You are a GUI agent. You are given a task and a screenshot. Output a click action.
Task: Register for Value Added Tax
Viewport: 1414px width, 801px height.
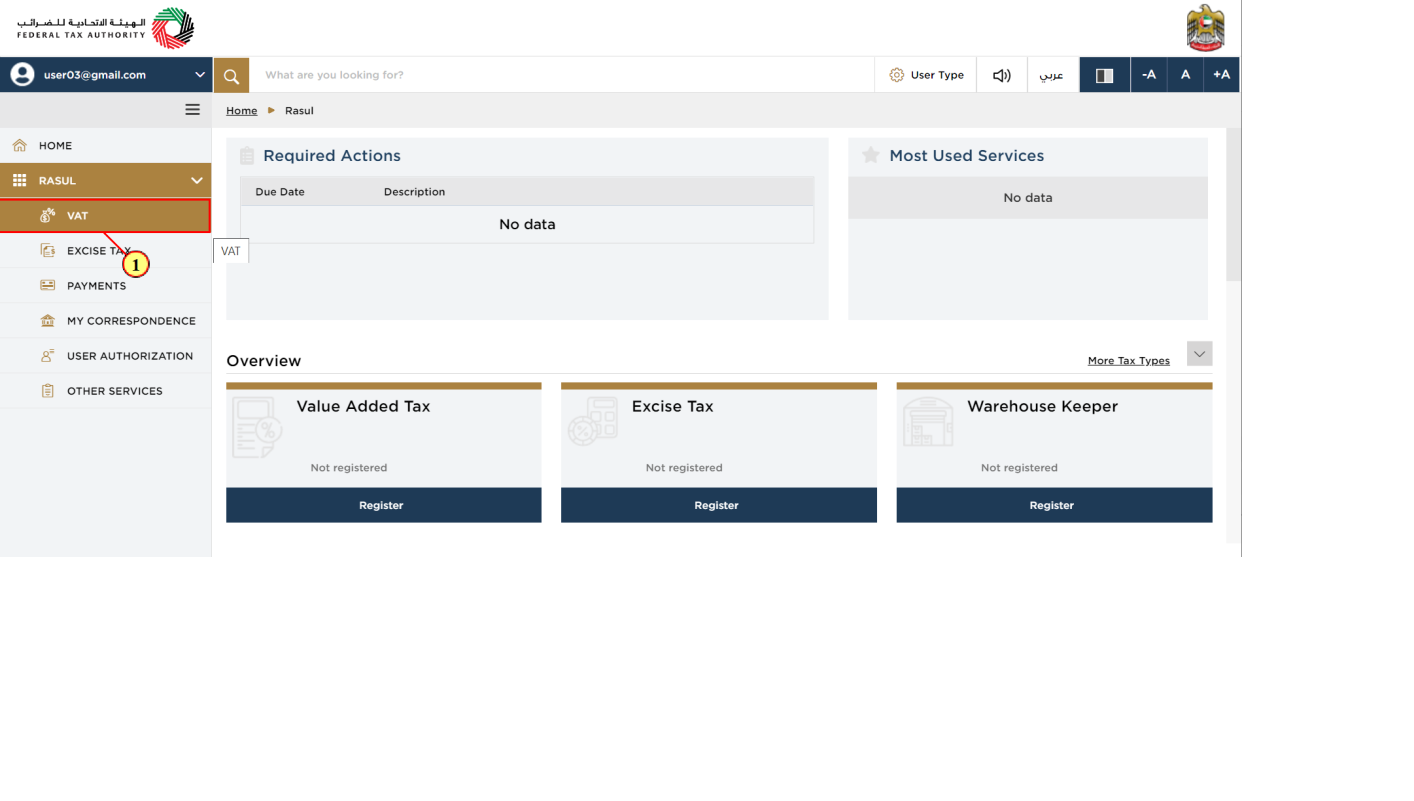tap(384, 505)
